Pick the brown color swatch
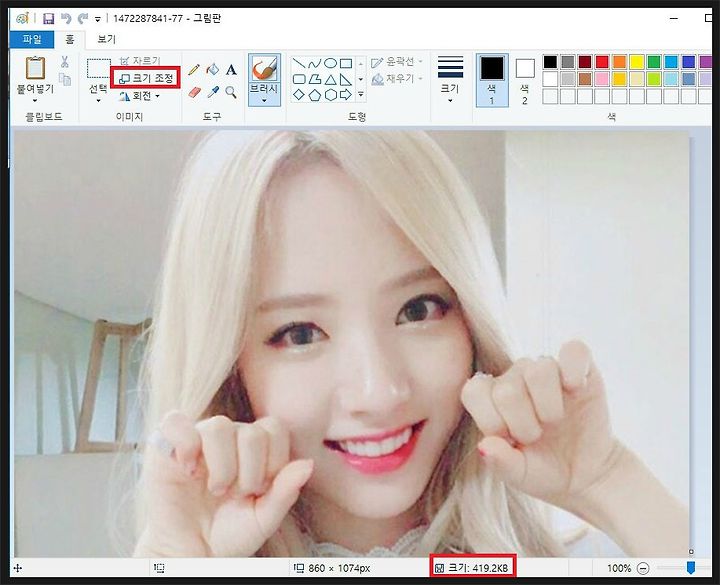Screen dimensions: 720x585 coord(585,79)
